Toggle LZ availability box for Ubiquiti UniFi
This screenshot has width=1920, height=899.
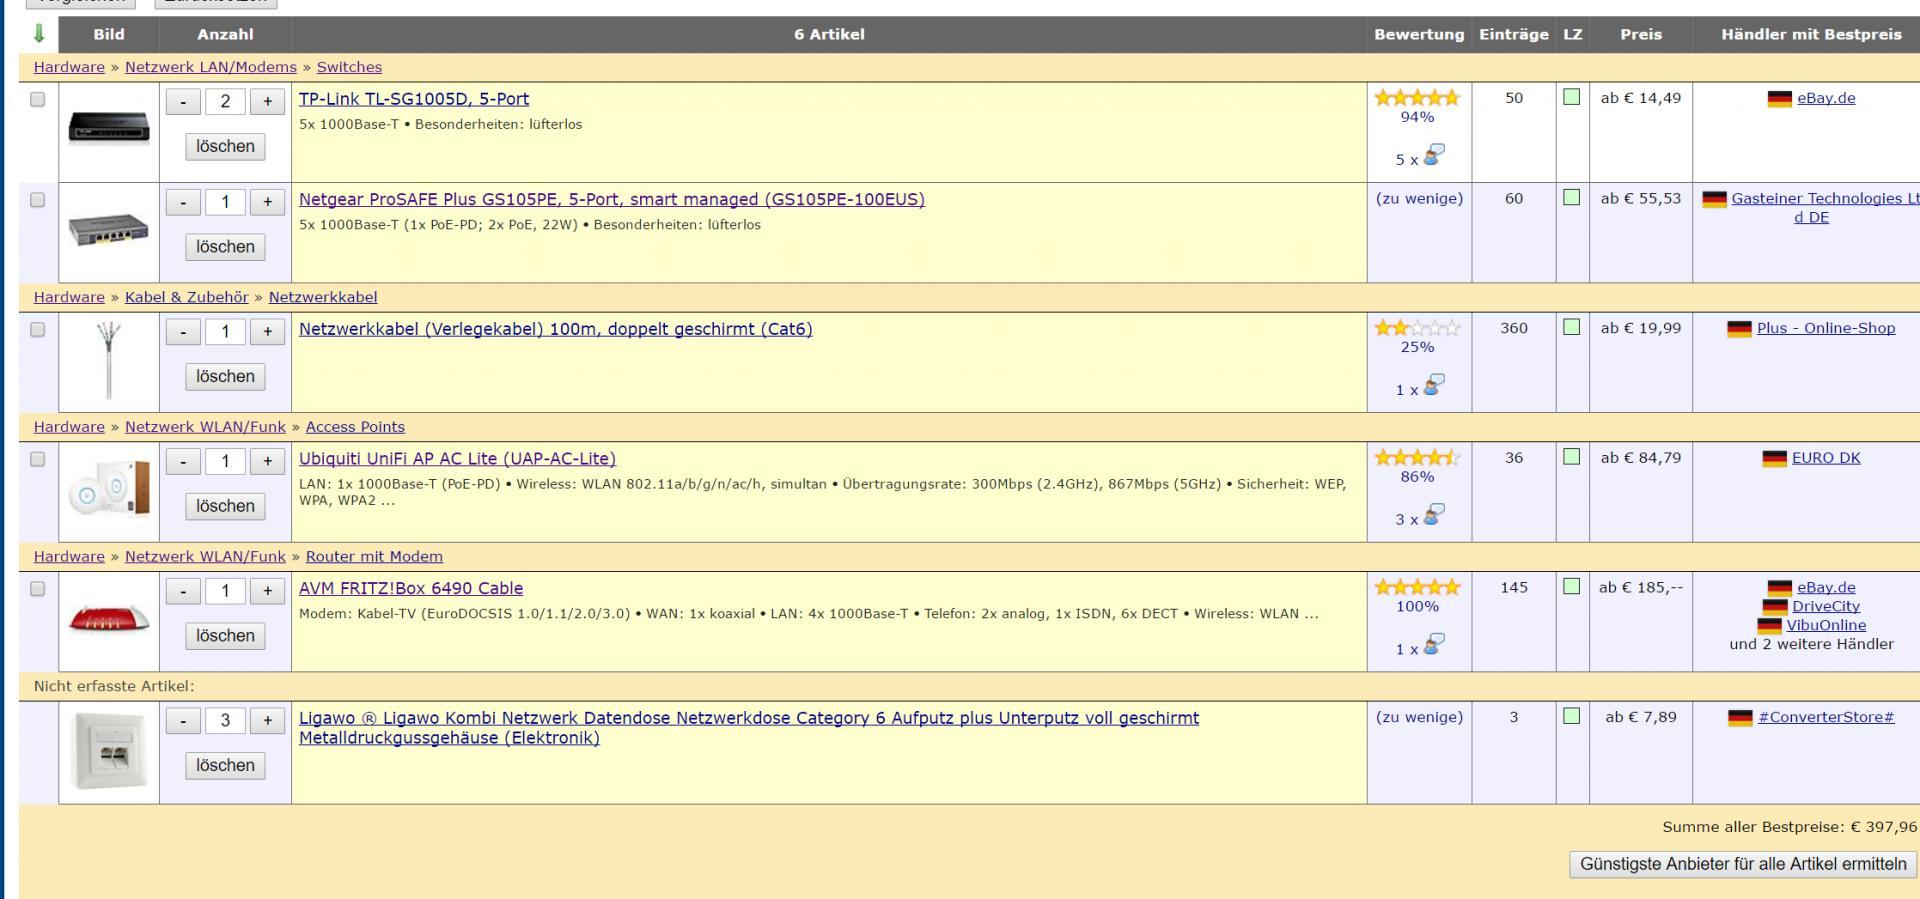[1571, 457]
